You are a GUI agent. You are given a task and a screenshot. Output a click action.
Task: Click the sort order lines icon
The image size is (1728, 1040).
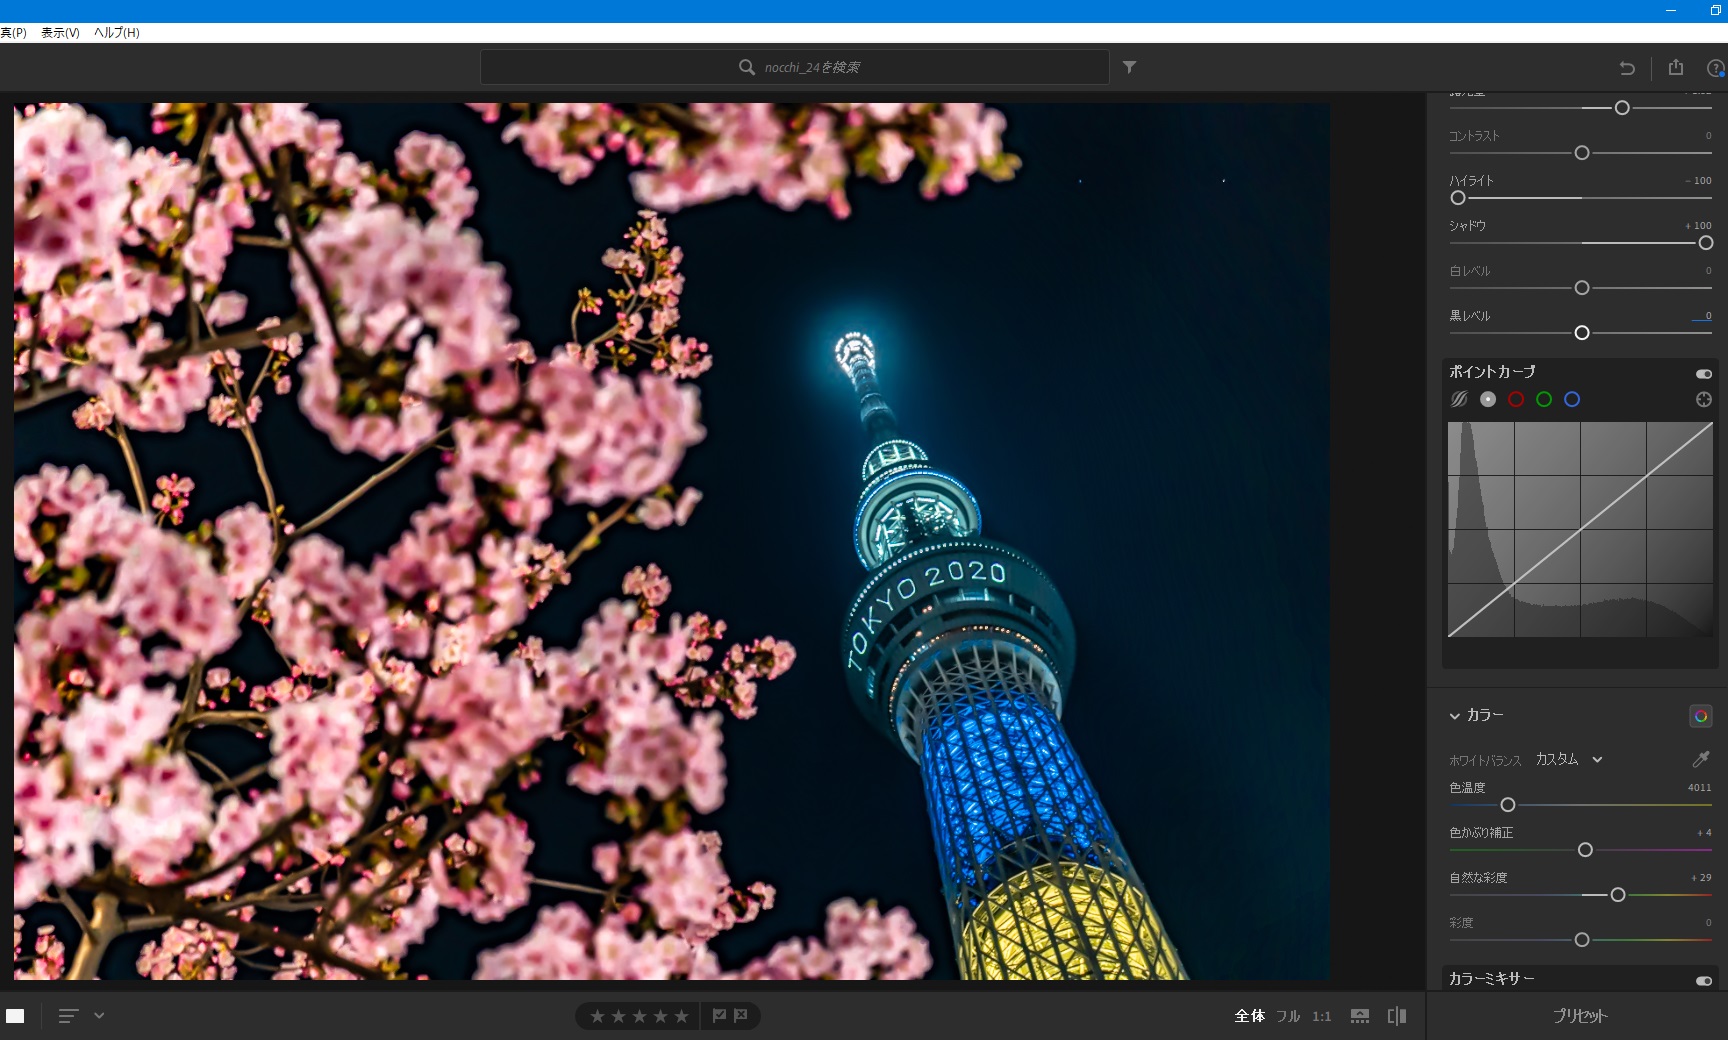tap(68, 1016)
